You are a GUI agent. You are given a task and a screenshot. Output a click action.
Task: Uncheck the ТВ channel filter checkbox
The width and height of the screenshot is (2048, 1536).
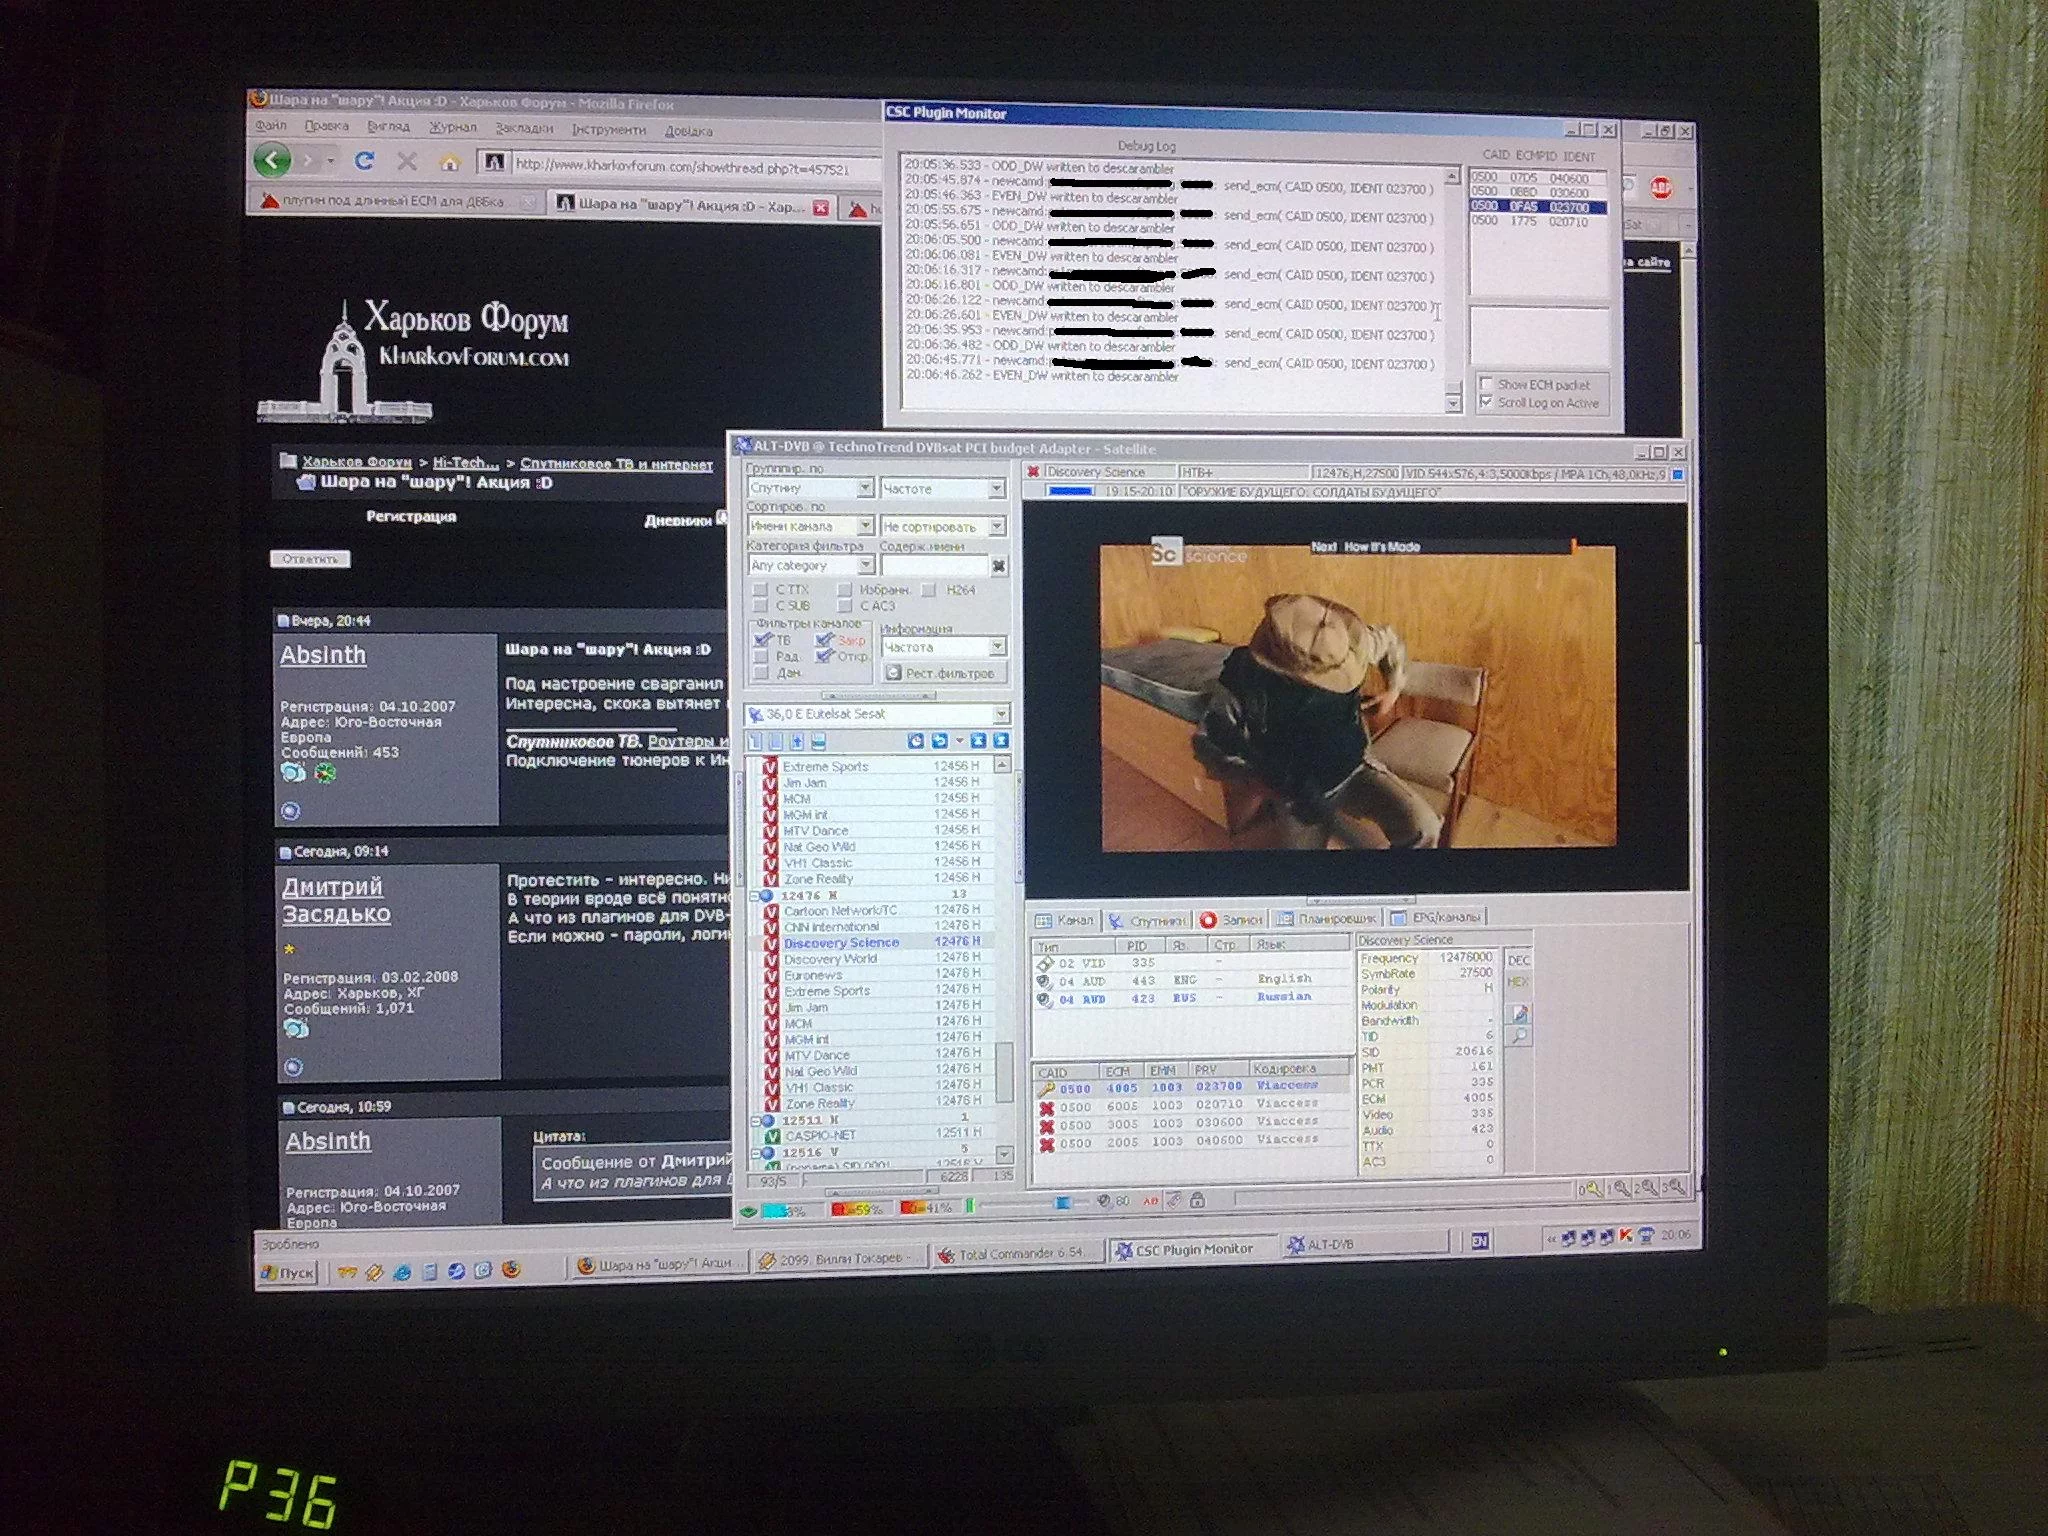(762, 640)
